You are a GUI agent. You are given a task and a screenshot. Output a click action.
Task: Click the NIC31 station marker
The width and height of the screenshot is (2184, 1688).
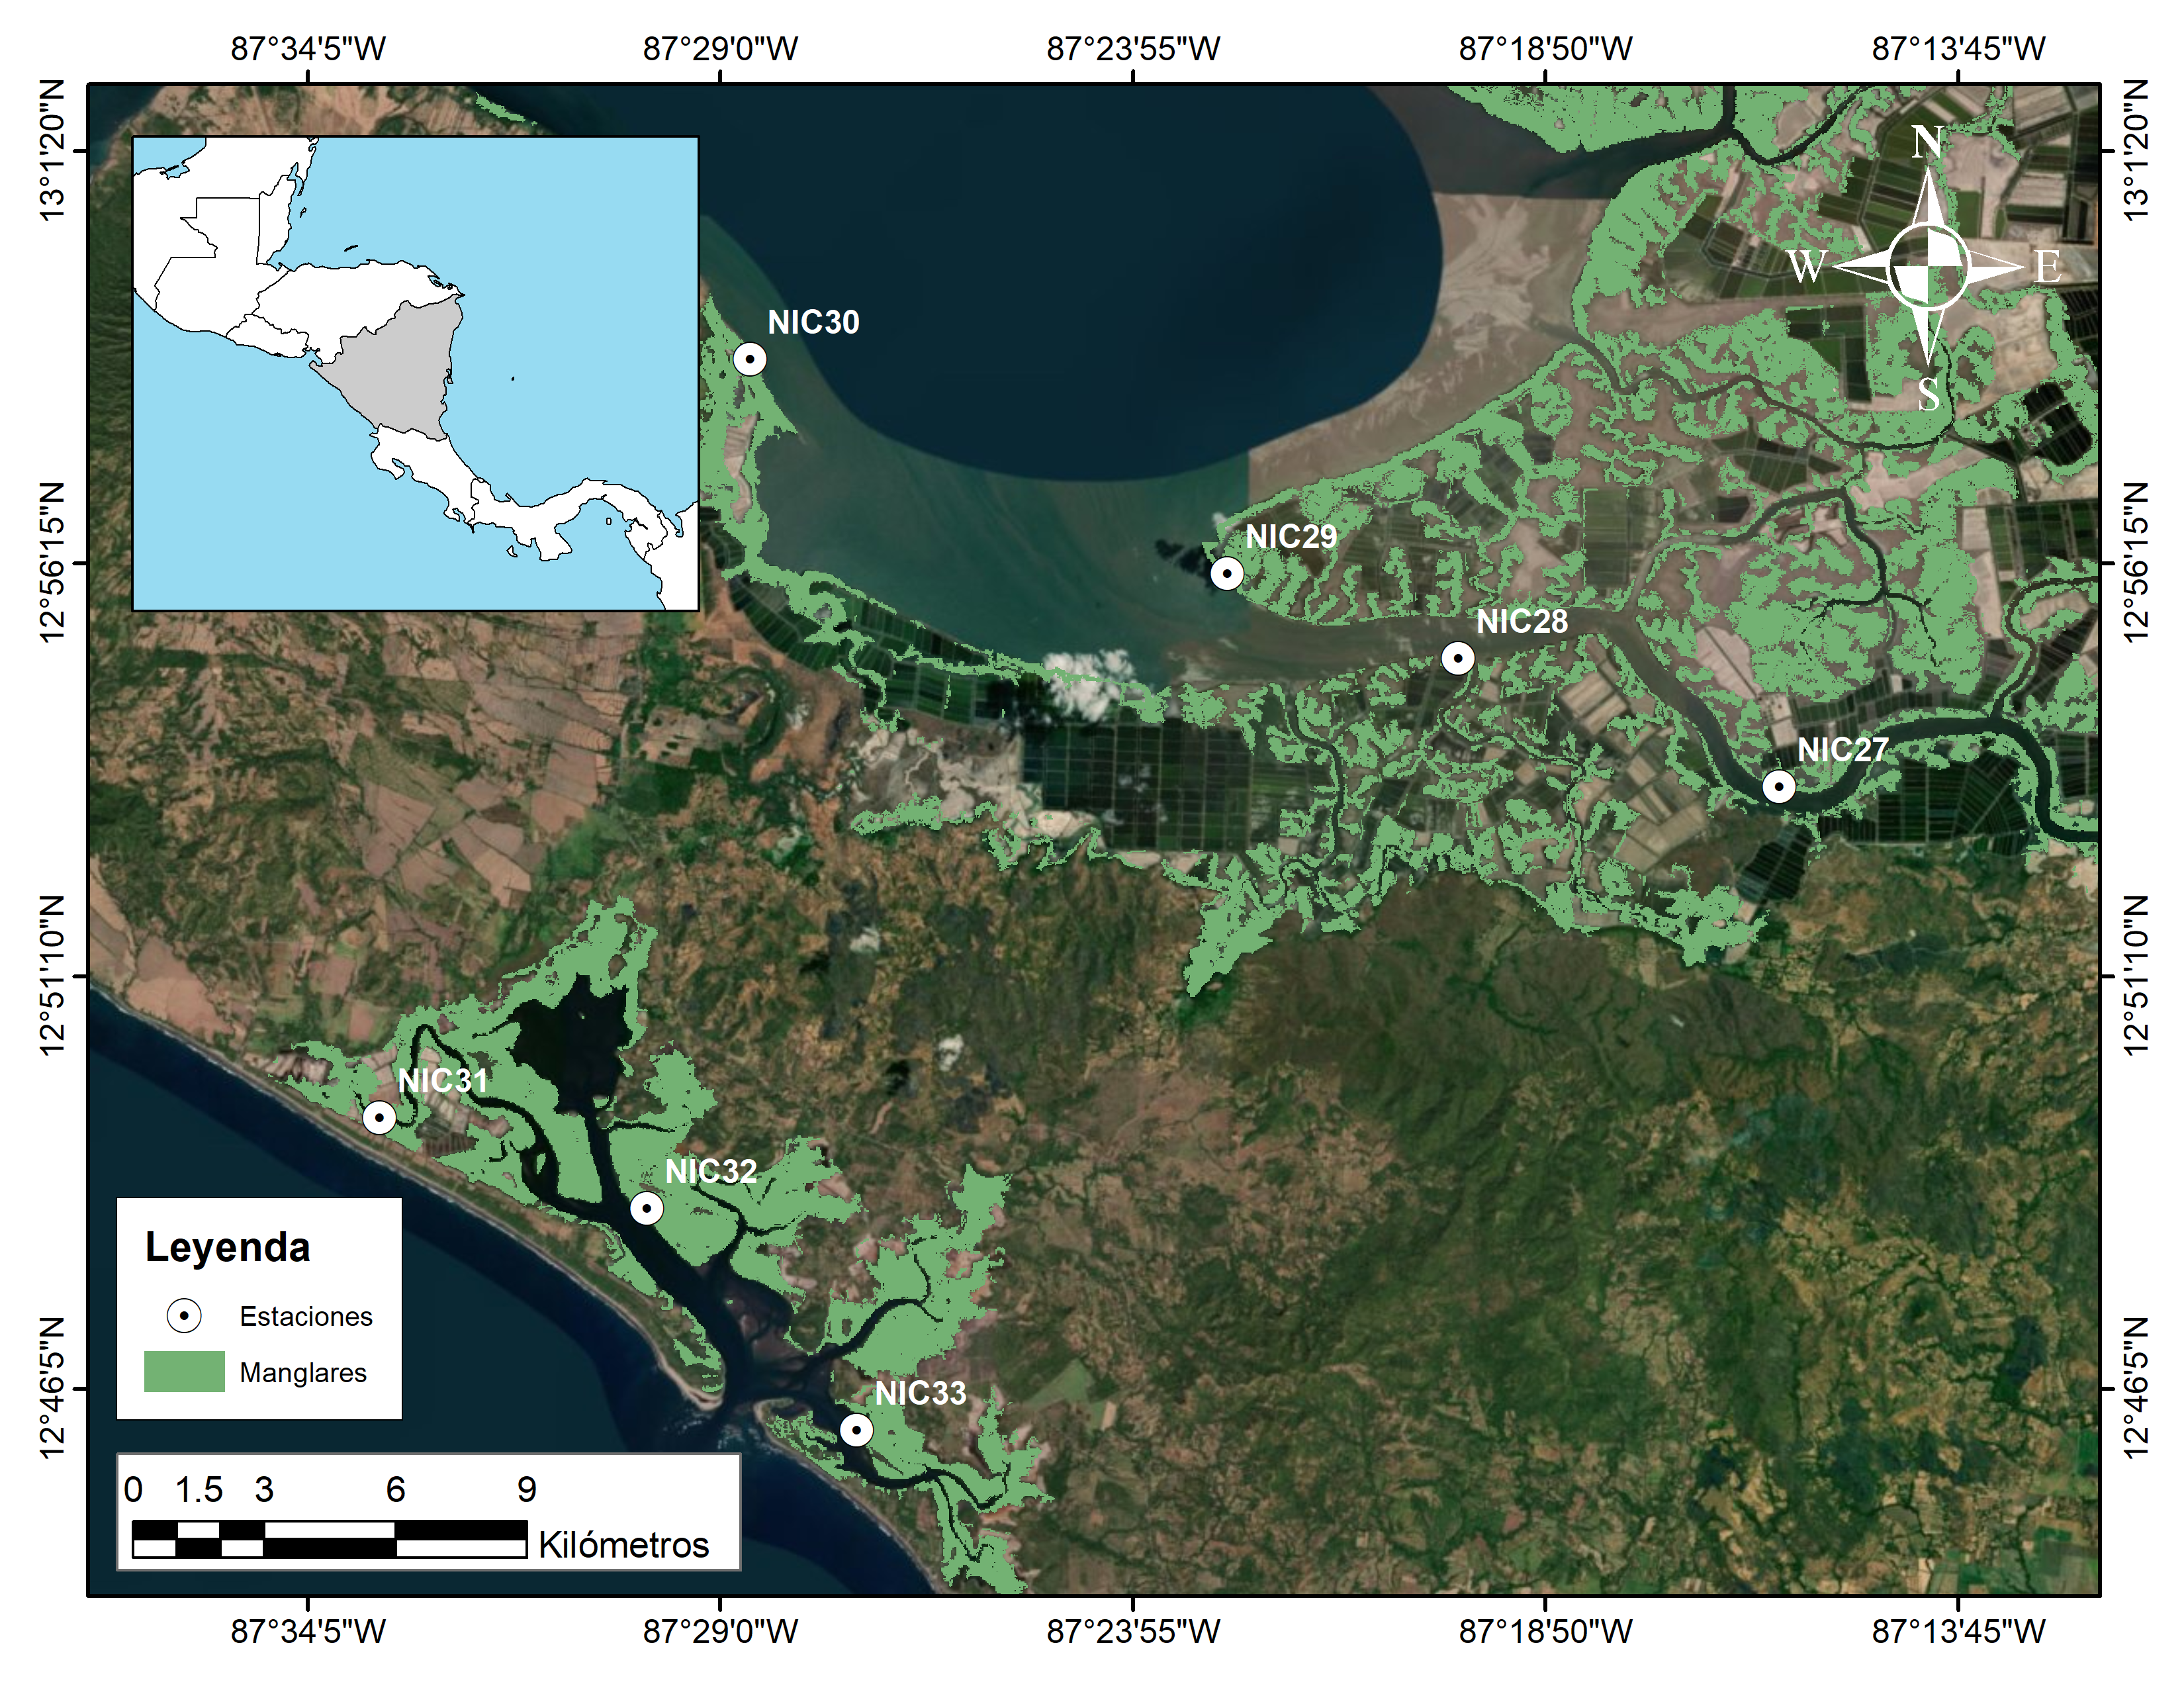[x=379, y=1117]
